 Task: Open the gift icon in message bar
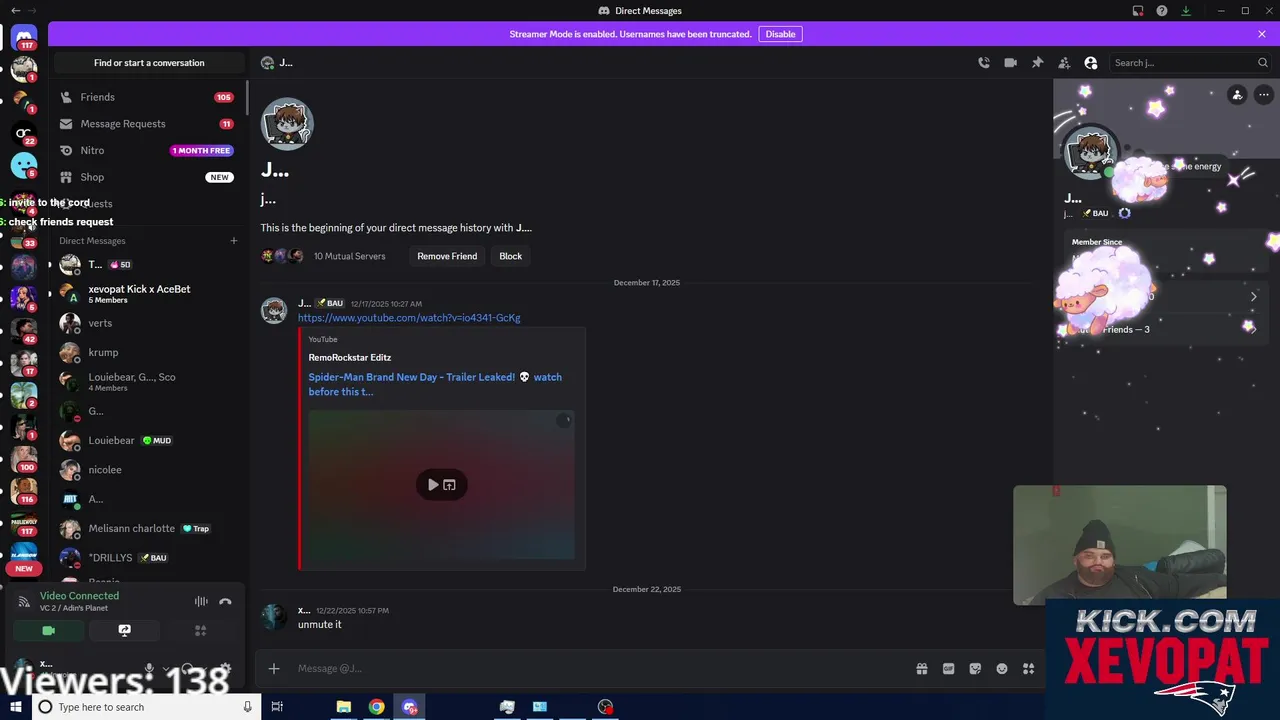[922, 669]
